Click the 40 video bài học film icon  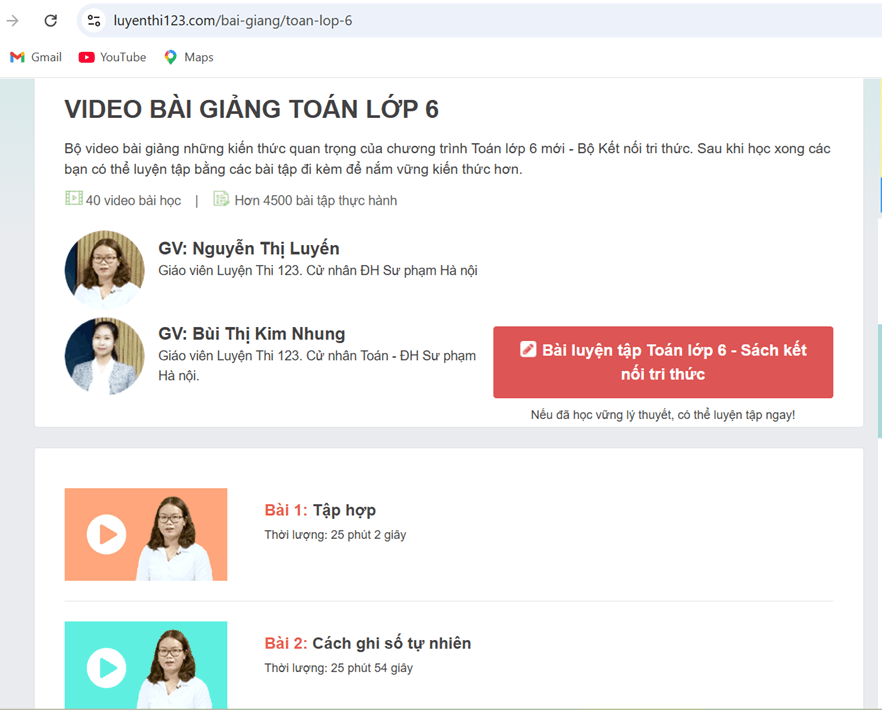point(74,198)
